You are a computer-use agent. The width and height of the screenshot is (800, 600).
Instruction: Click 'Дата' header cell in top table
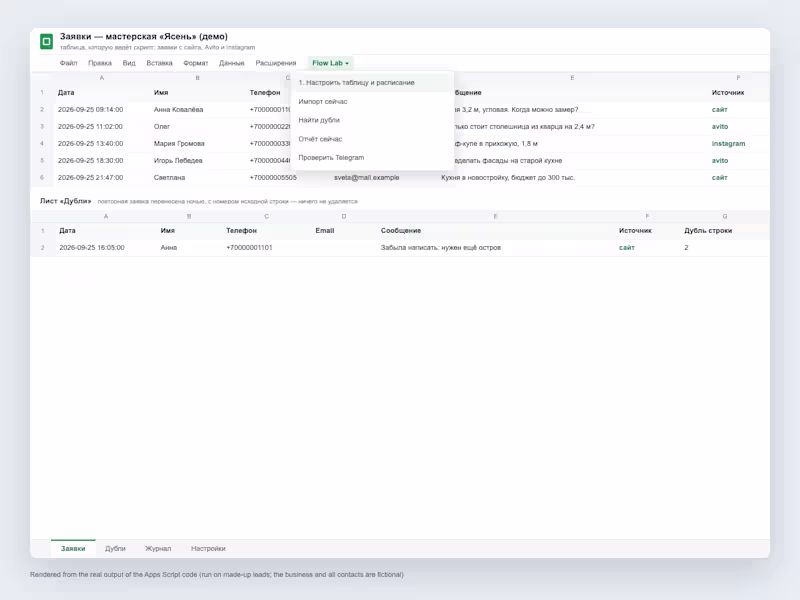pos(102,92)
